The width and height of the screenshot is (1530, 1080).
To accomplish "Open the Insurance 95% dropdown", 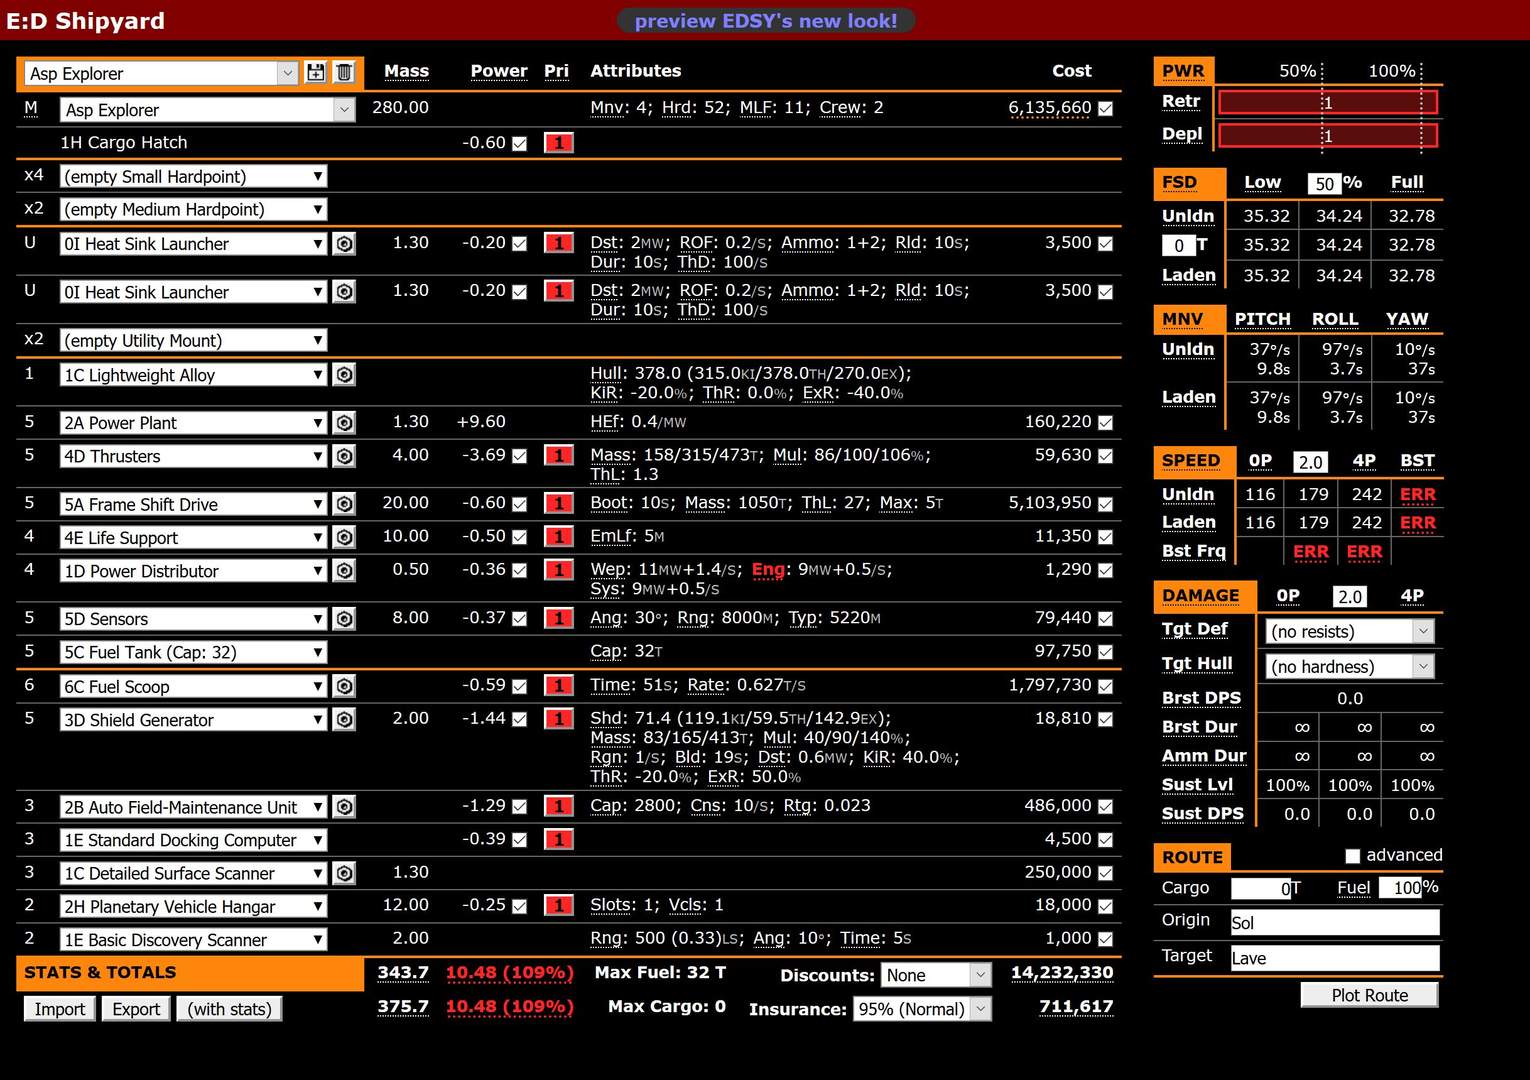I will 922,1009.
